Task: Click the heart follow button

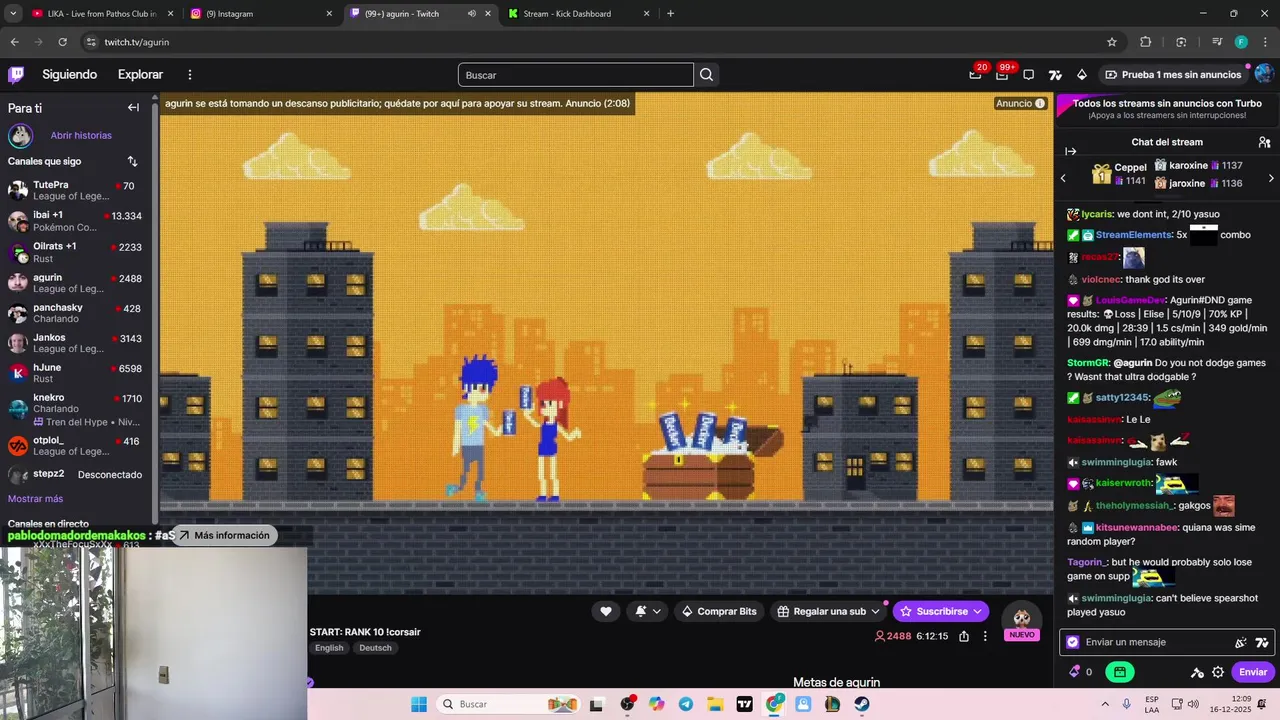Action: [606, 611]
